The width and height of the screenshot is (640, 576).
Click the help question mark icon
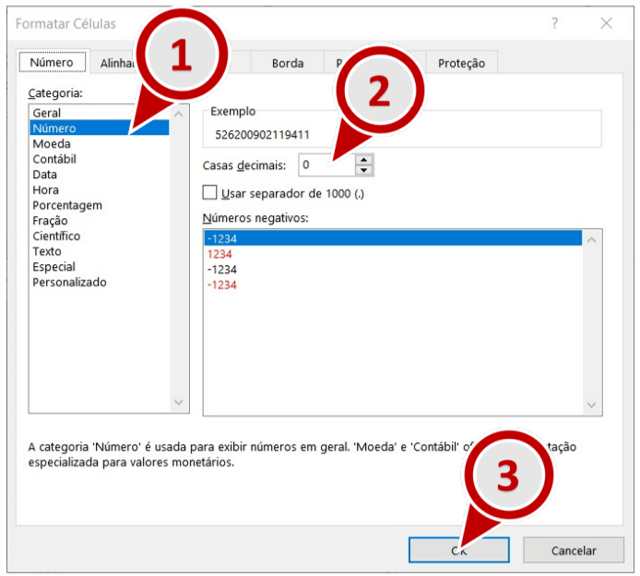coord(555,23)
